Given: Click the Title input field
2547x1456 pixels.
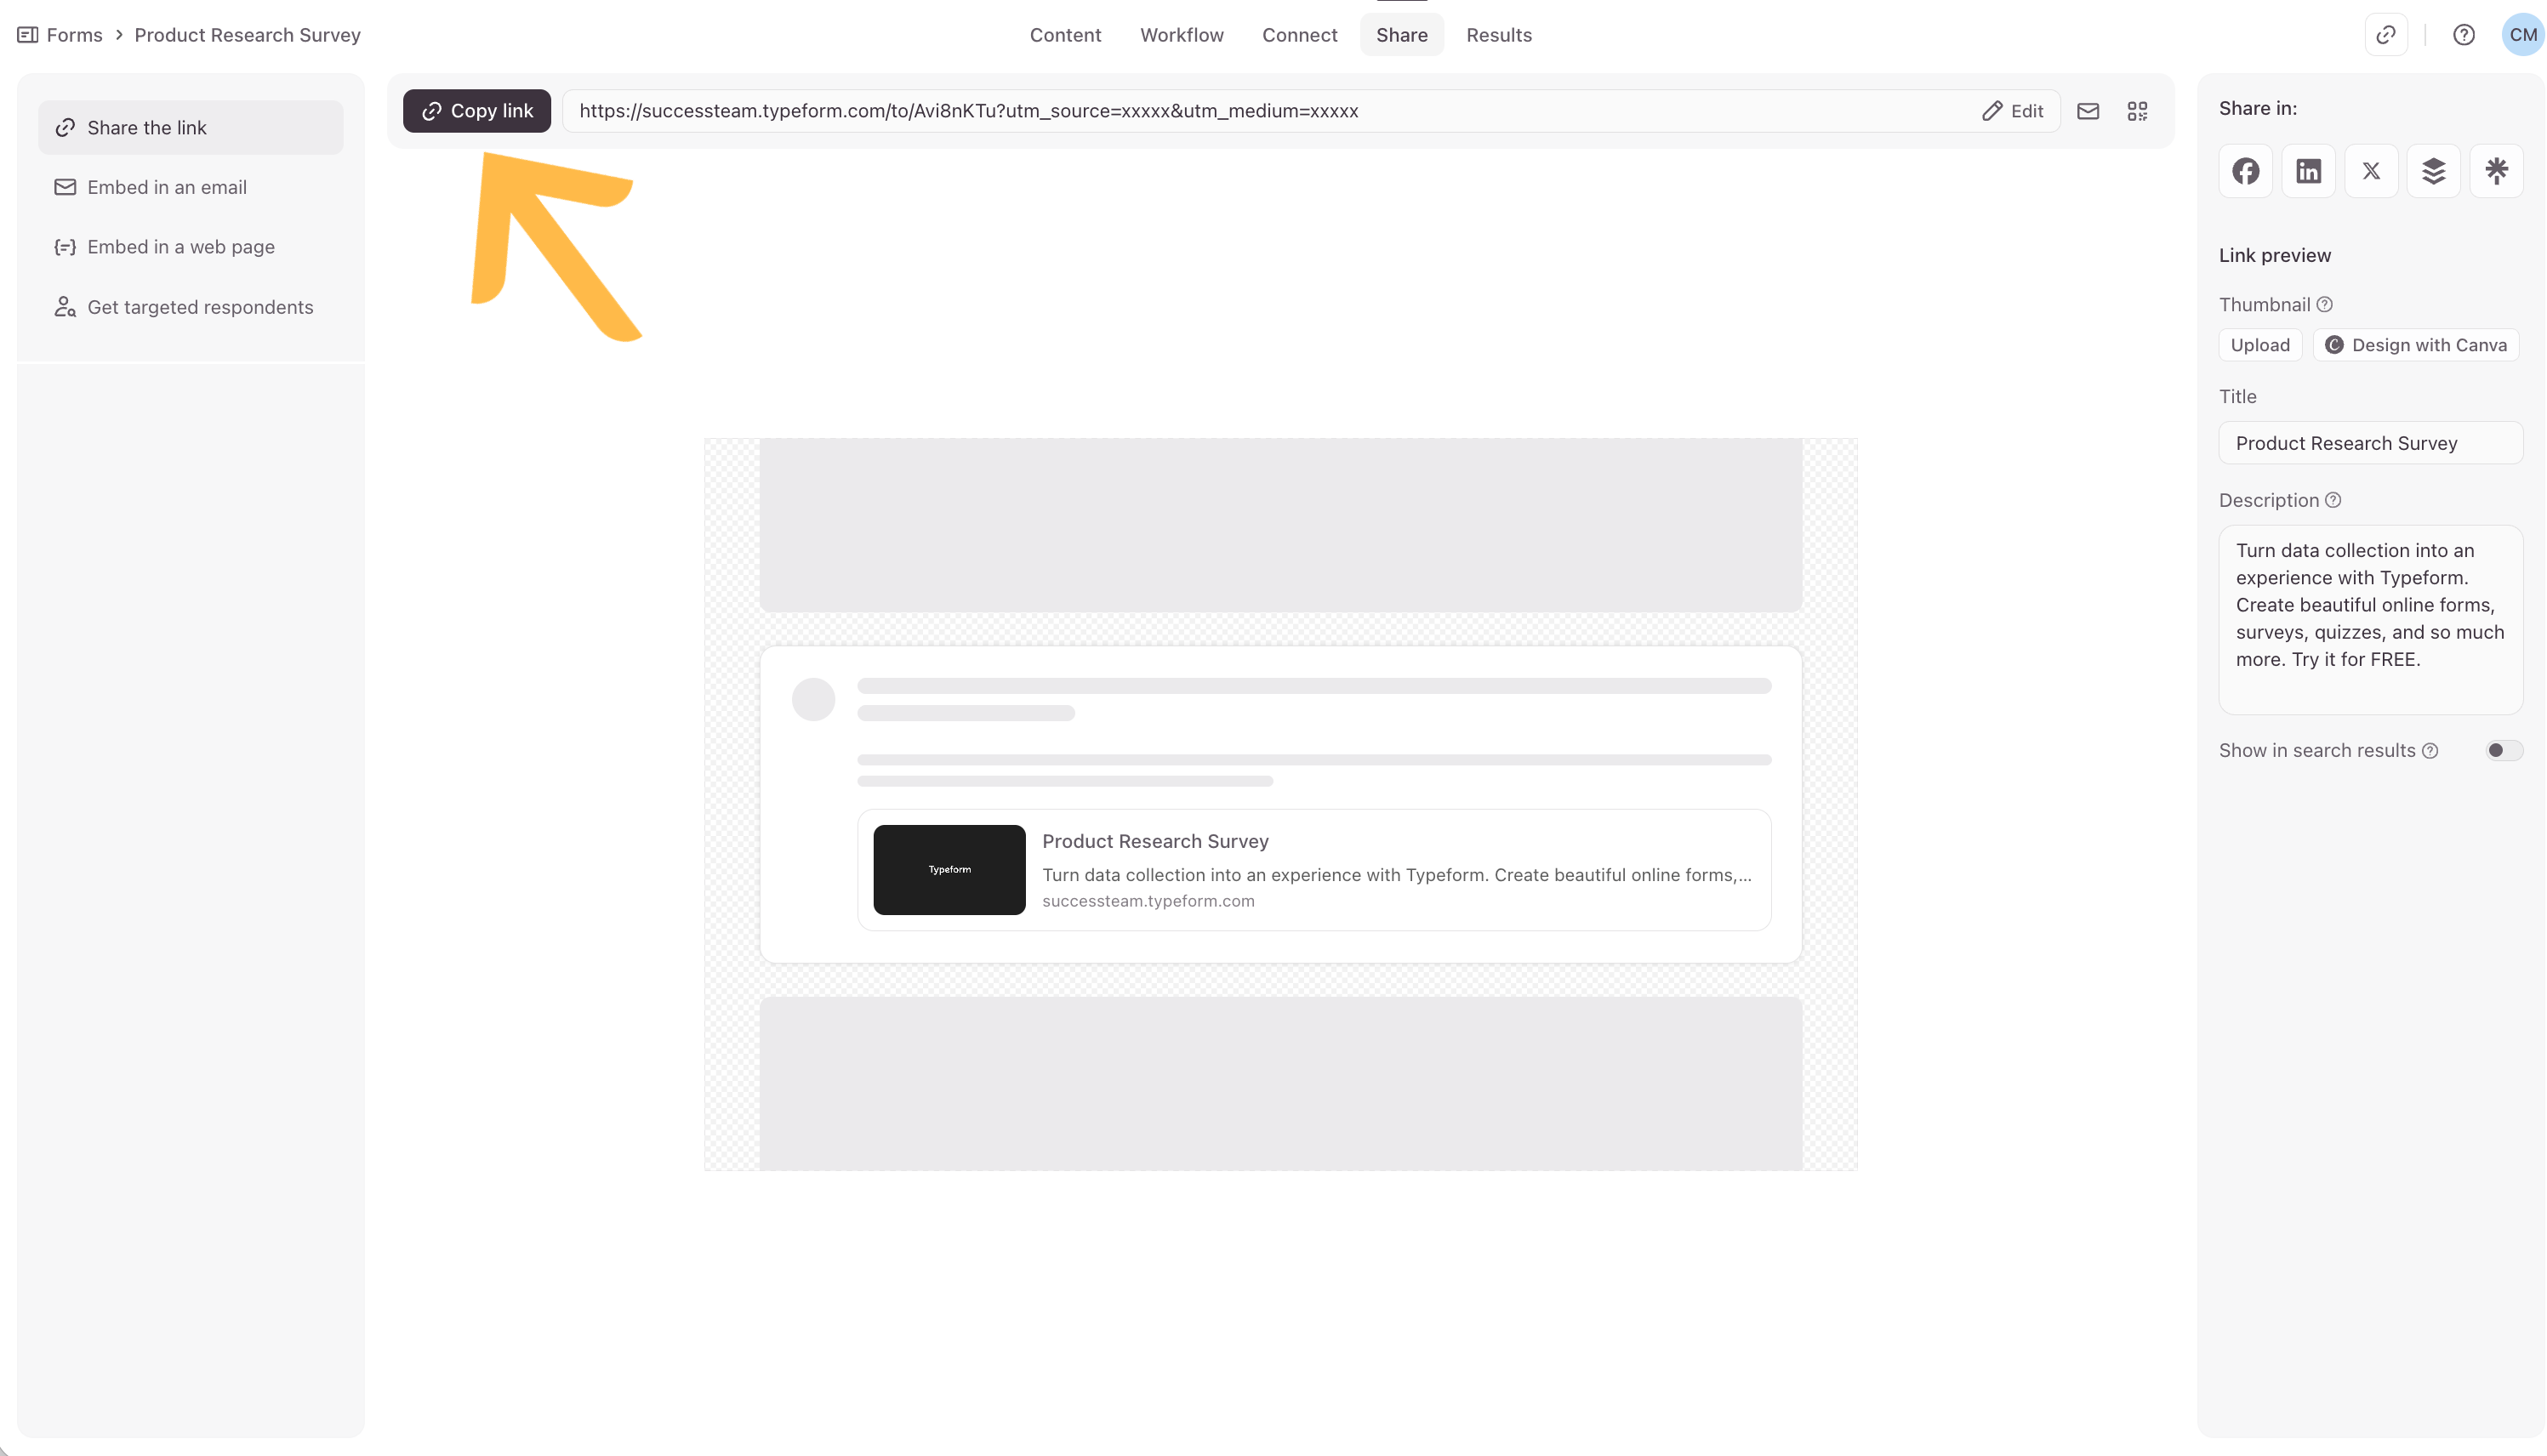Looking at the screenshot, I should pos(2369,443).
